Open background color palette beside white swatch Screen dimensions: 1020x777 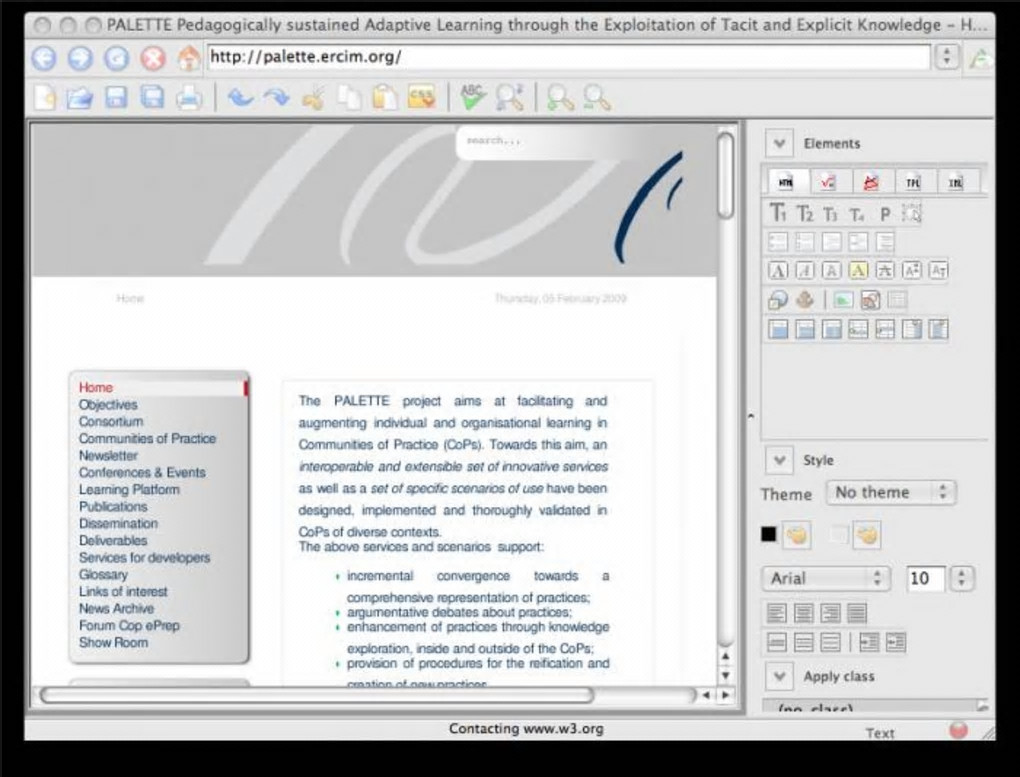coord(866,535)
